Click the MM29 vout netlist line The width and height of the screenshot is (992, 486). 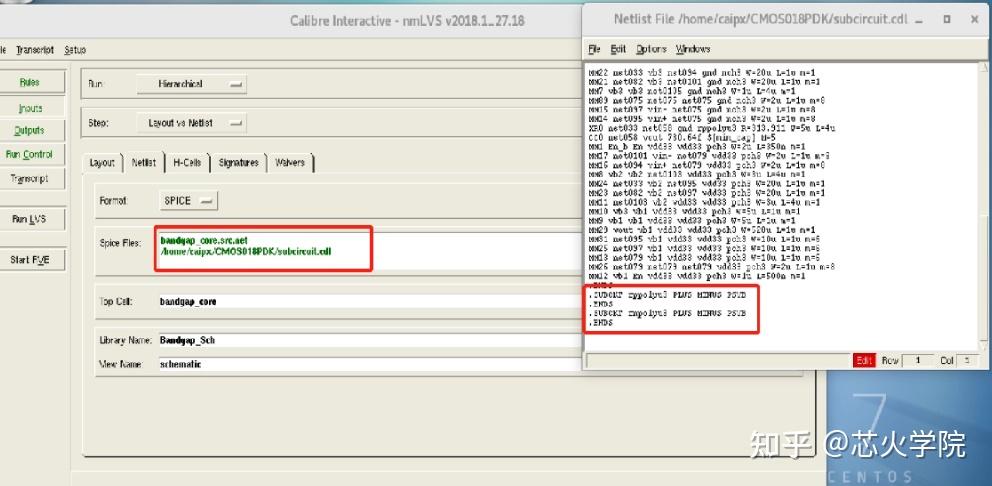(702, 230)
